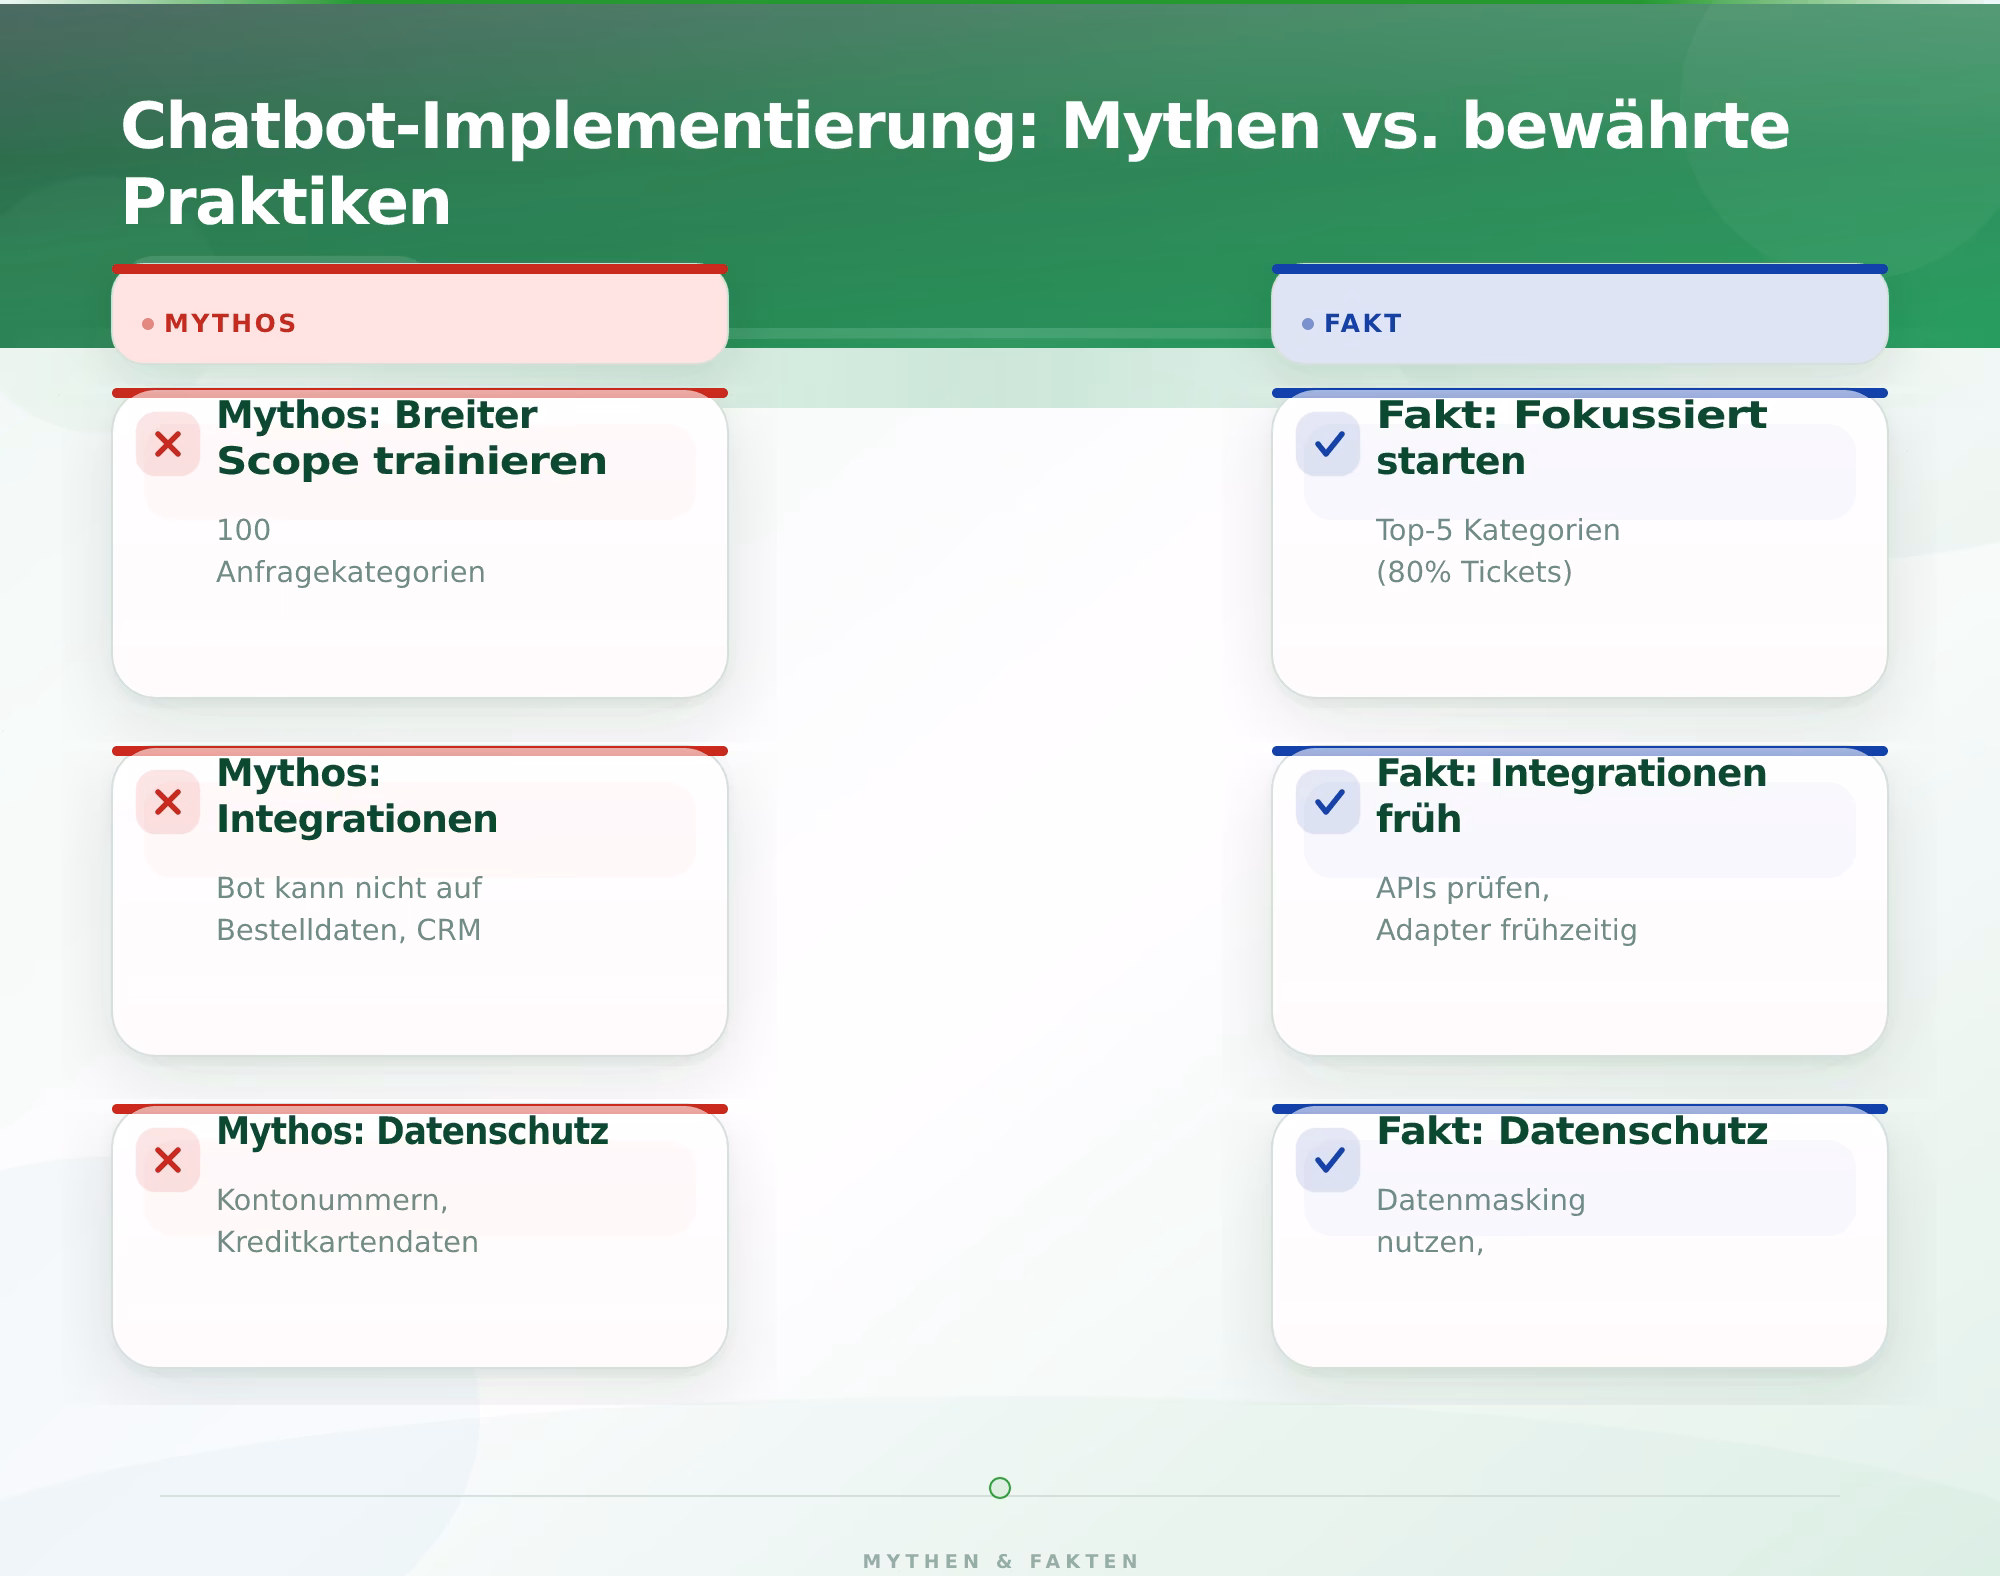Click the red X icon beside 'Mythos: Datenschutz'
The width and height of the screenshot is (2000, 1576).
point(168,1160)
